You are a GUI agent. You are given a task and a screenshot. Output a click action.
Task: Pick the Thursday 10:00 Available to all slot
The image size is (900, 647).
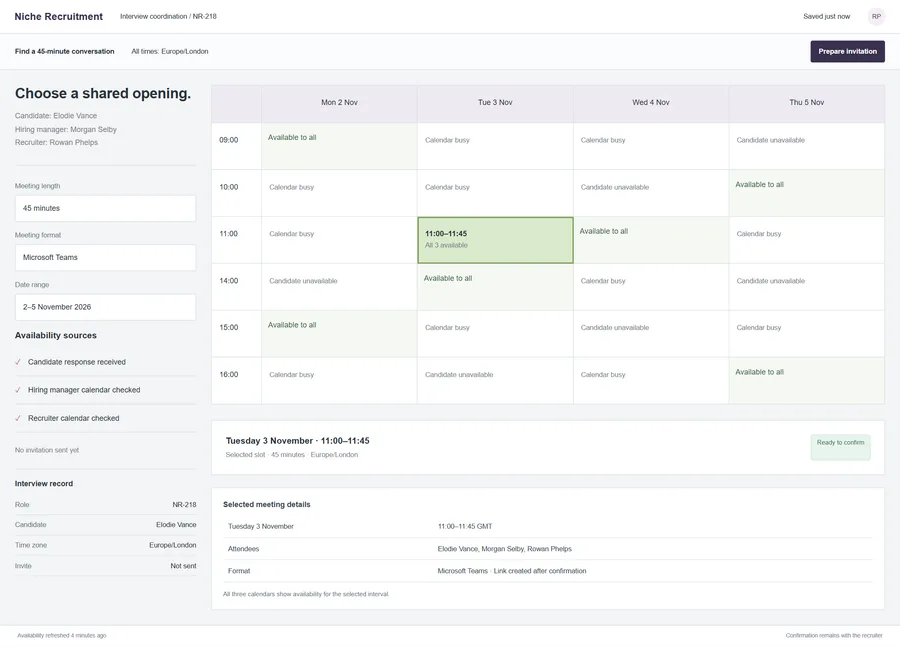point(806,193)
